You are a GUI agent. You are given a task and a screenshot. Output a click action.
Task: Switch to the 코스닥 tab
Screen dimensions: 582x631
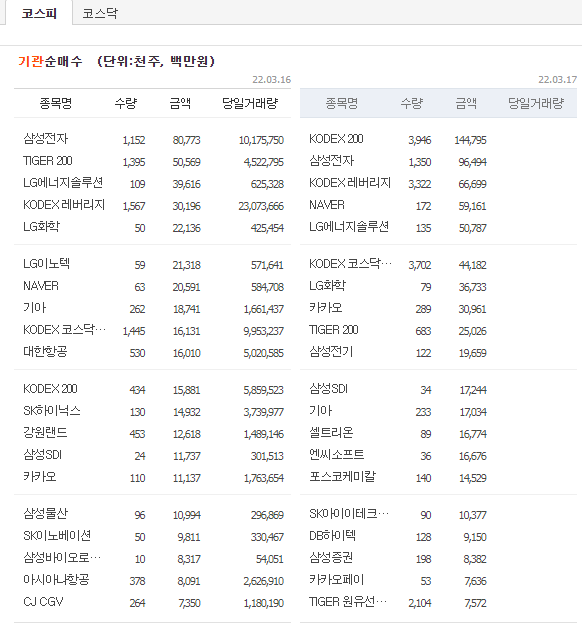[100, 13]
